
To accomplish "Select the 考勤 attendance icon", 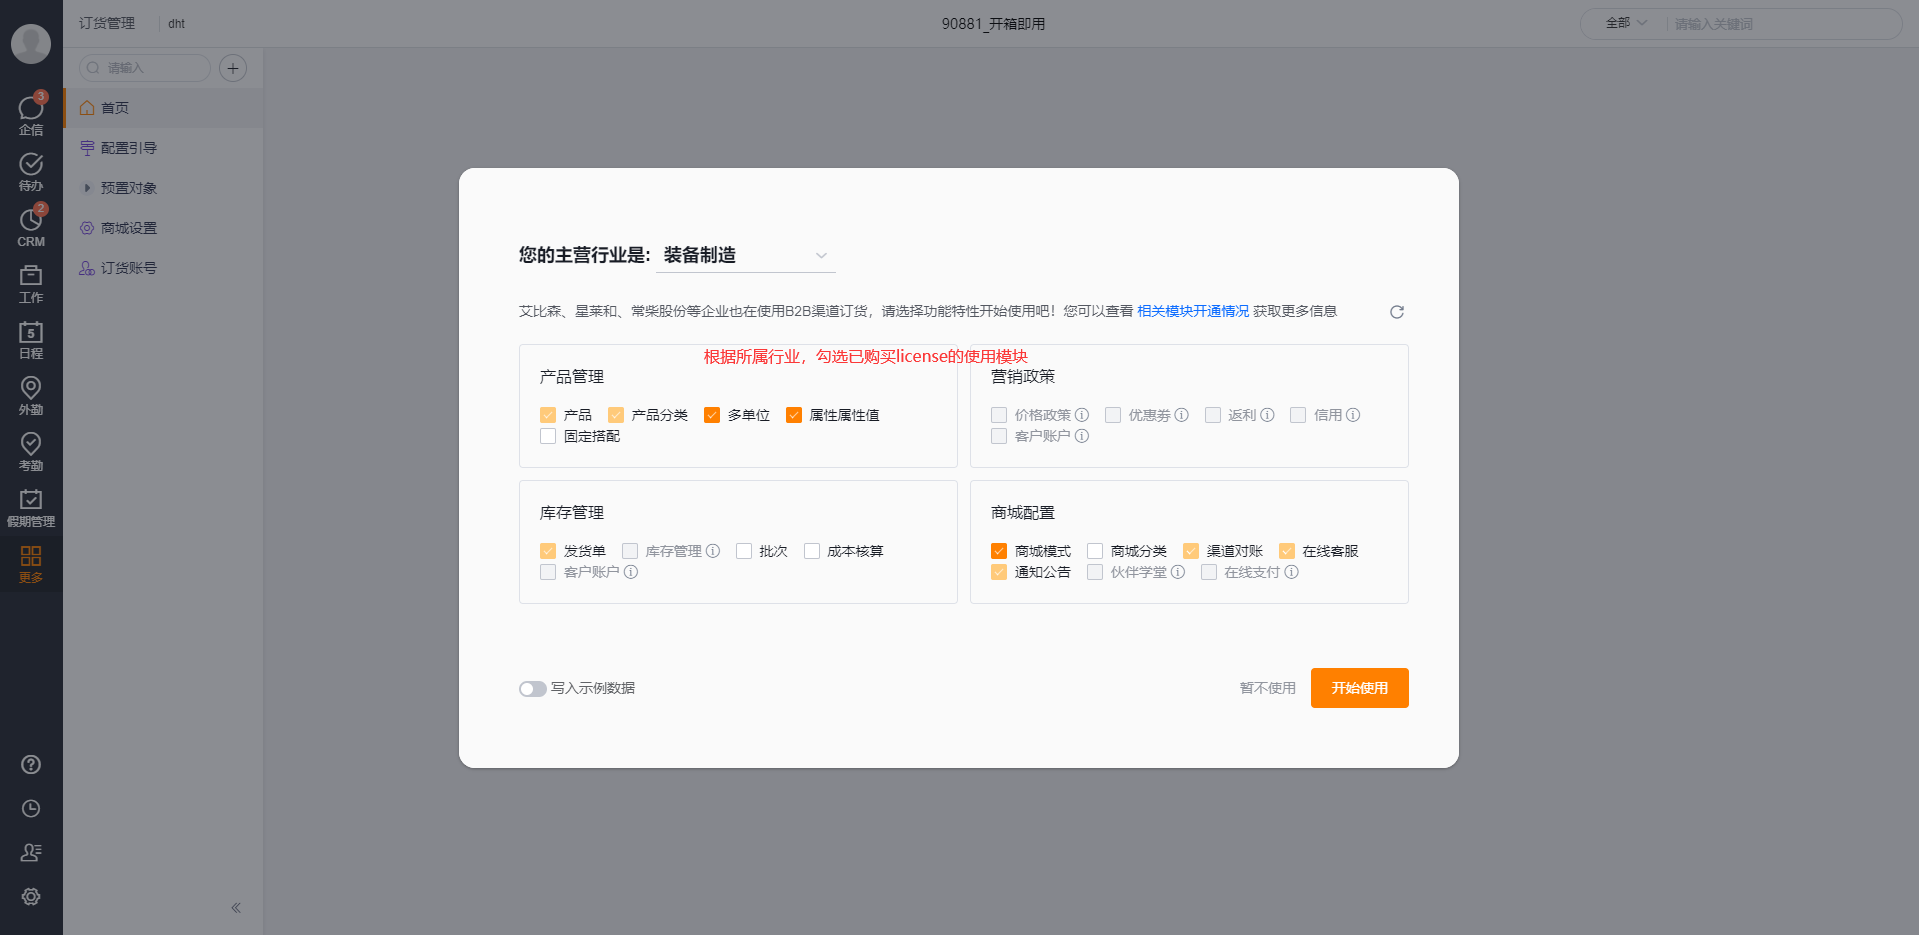I will tap(30, 449).
